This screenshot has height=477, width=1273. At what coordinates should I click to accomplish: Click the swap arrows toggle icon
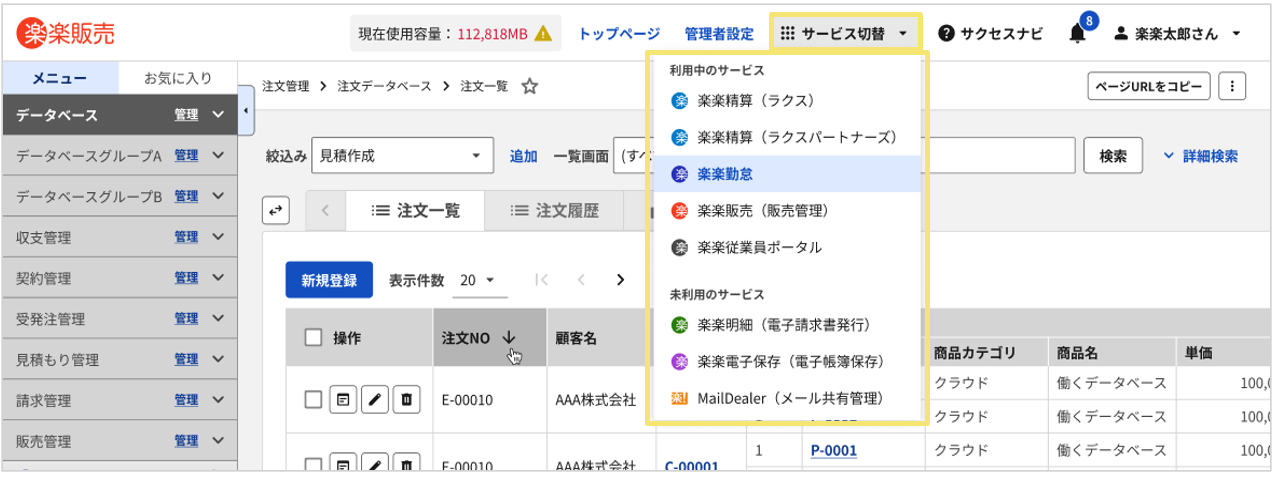point(275,210)
